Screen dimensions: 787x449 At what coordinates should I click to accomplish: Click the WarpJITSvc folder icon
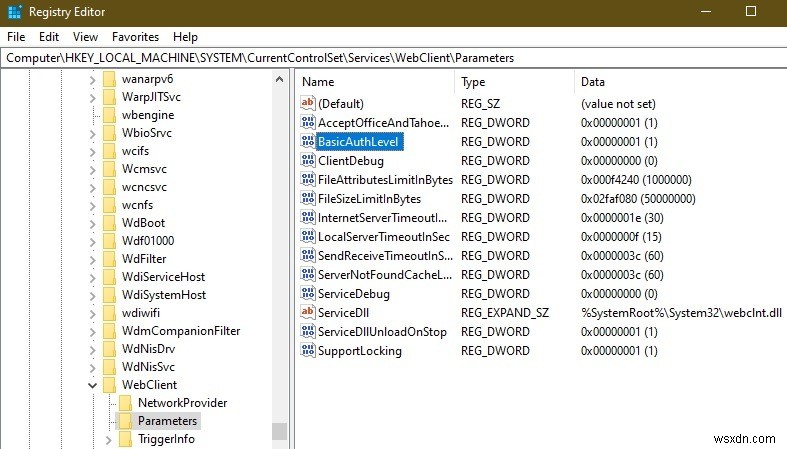(109, 97)
